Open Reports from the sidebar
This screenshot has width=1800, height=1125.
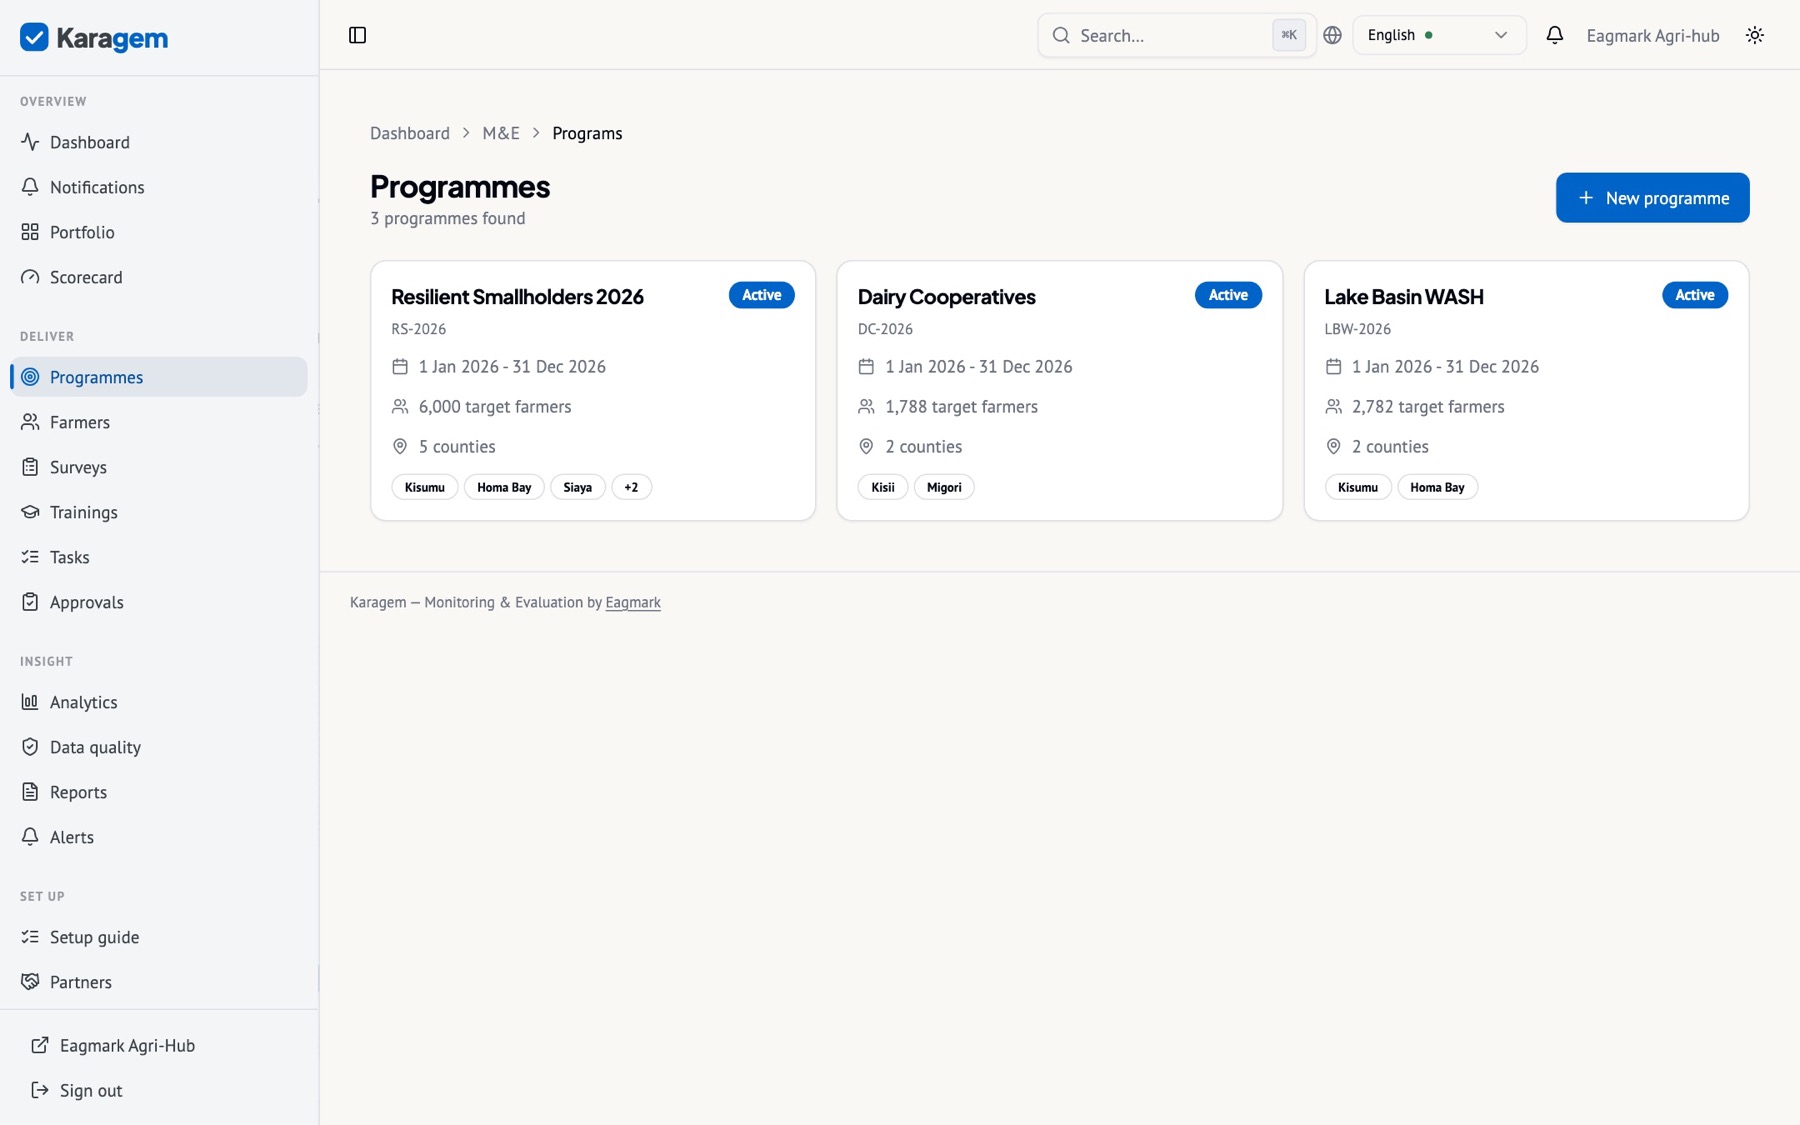159,792
